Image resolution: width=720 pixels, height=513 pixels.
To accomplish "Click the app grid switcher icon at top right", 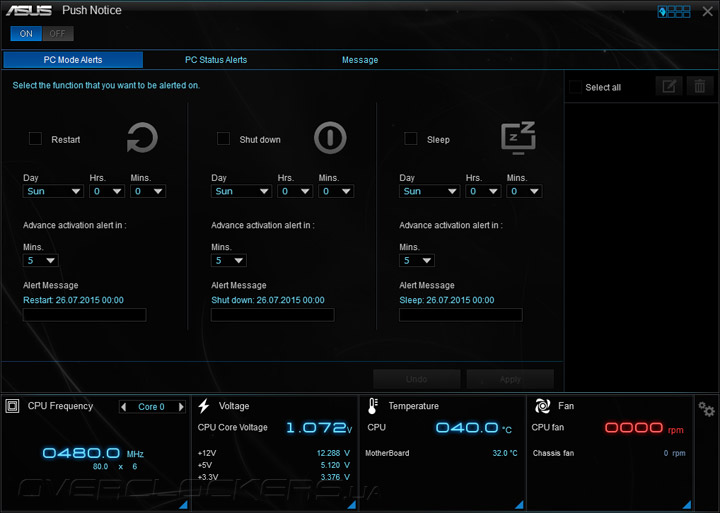I will [674, 11].
